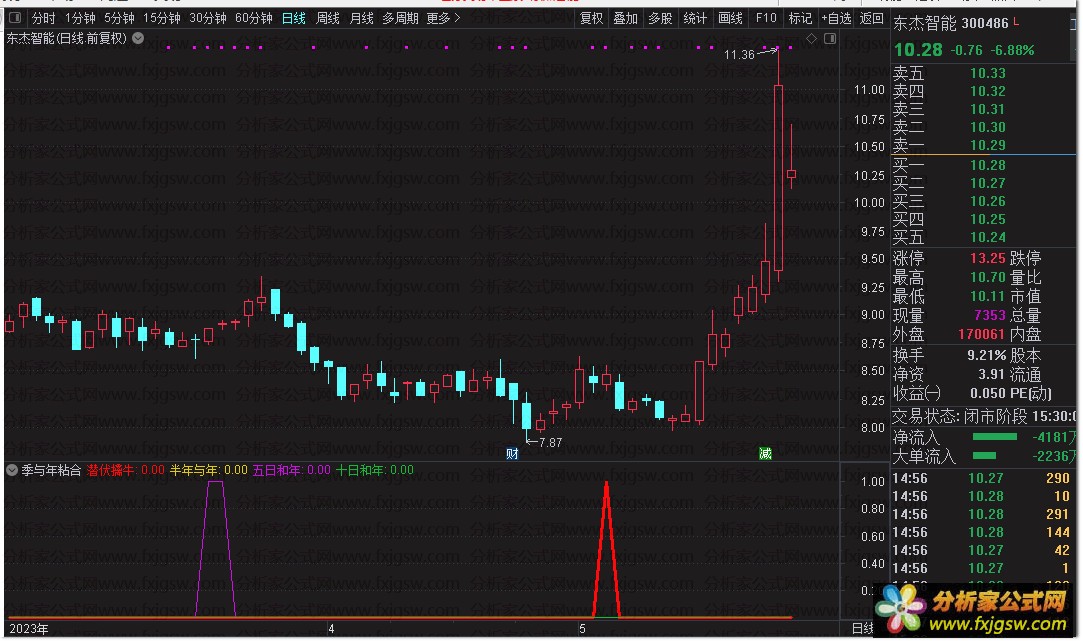Switch to 分时 chart view
The image size is (1083, 641).
[x=44, y=18]
